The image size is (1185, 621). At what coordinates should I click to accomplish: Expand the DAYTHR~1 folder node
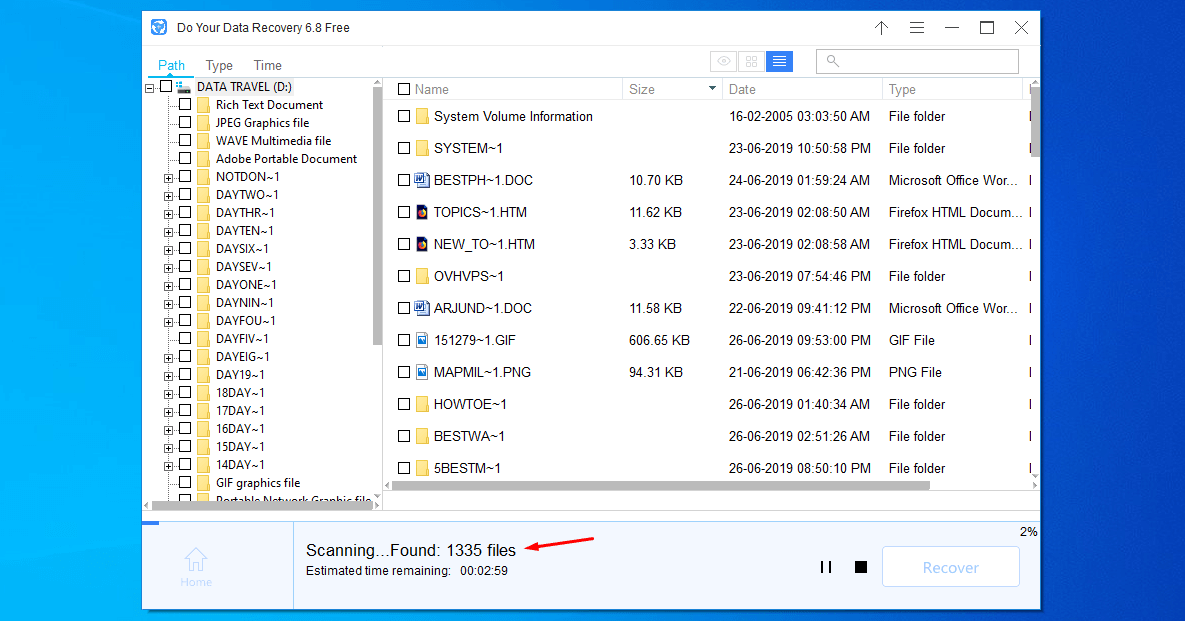(169, 215)
